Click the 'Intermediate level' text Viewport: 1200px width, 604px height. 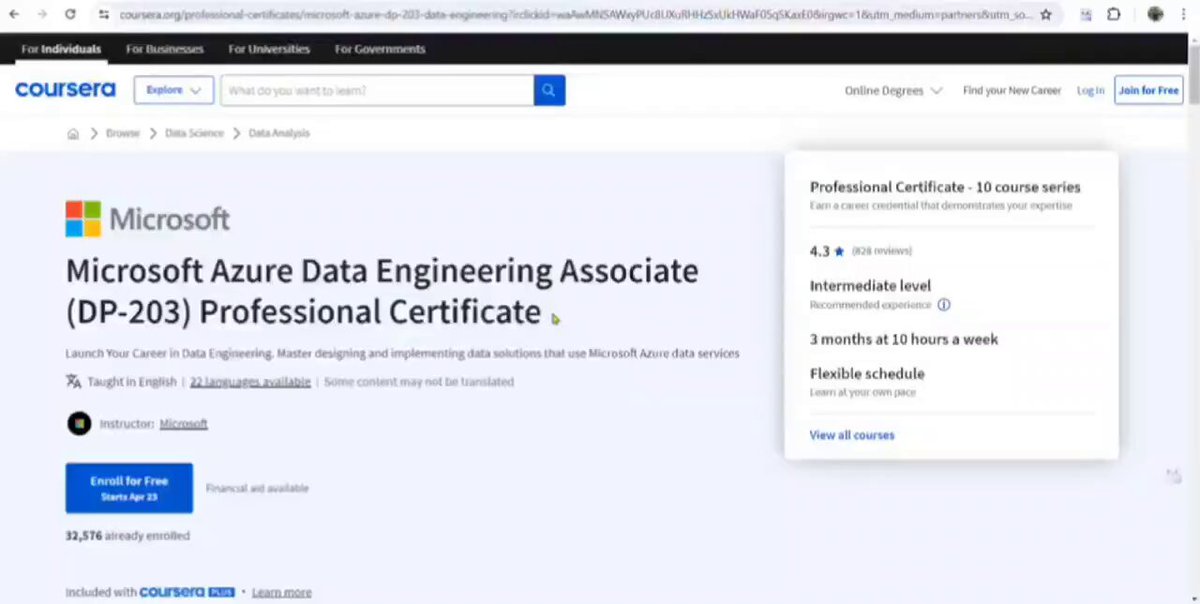pos(870,286)
